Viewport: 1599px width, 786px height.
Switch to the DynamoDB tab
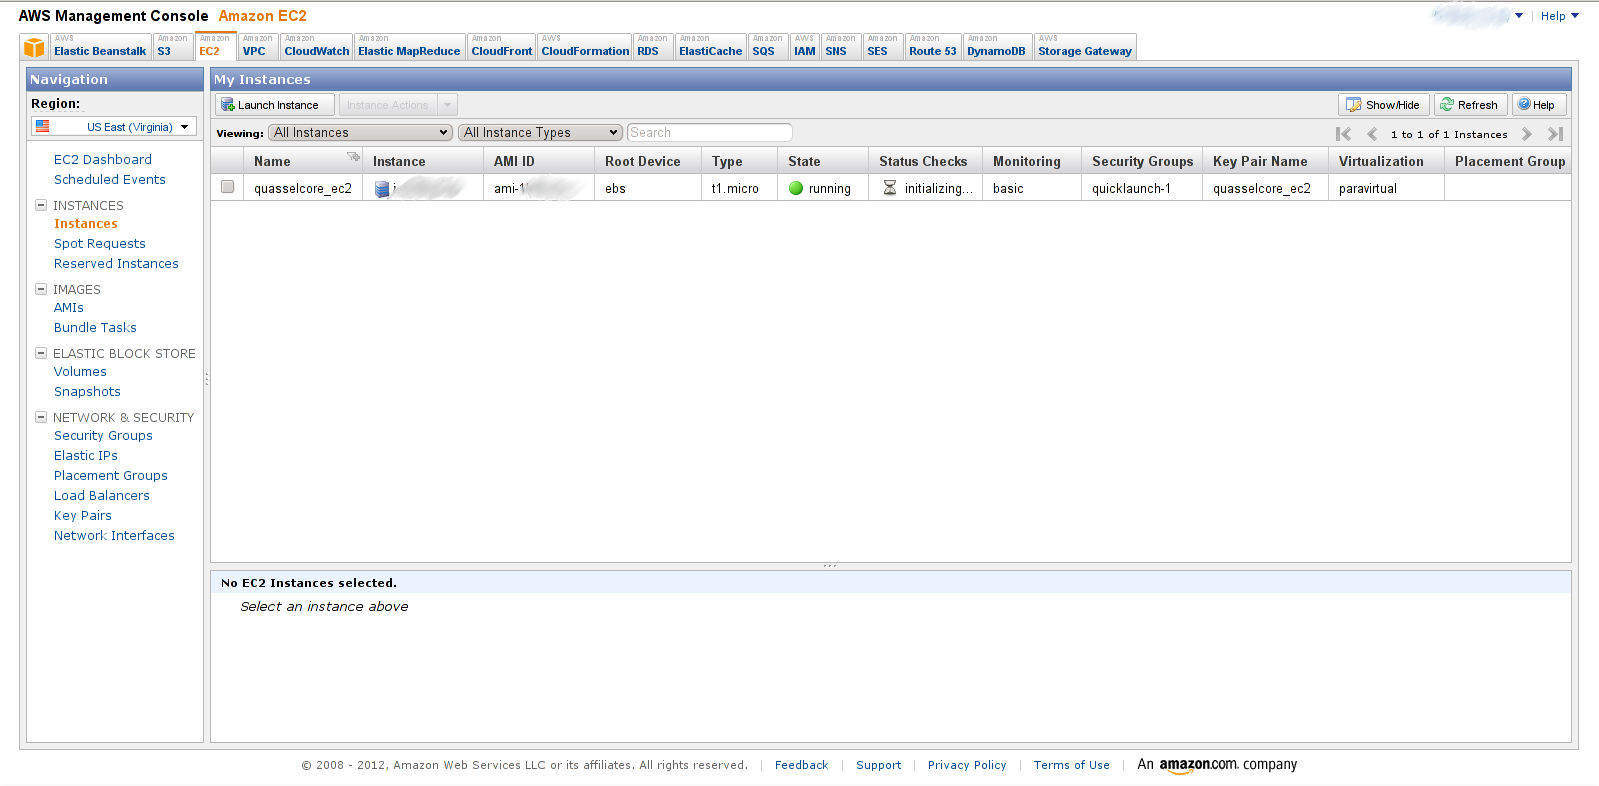pyautogui.click(x=996, y=47)
